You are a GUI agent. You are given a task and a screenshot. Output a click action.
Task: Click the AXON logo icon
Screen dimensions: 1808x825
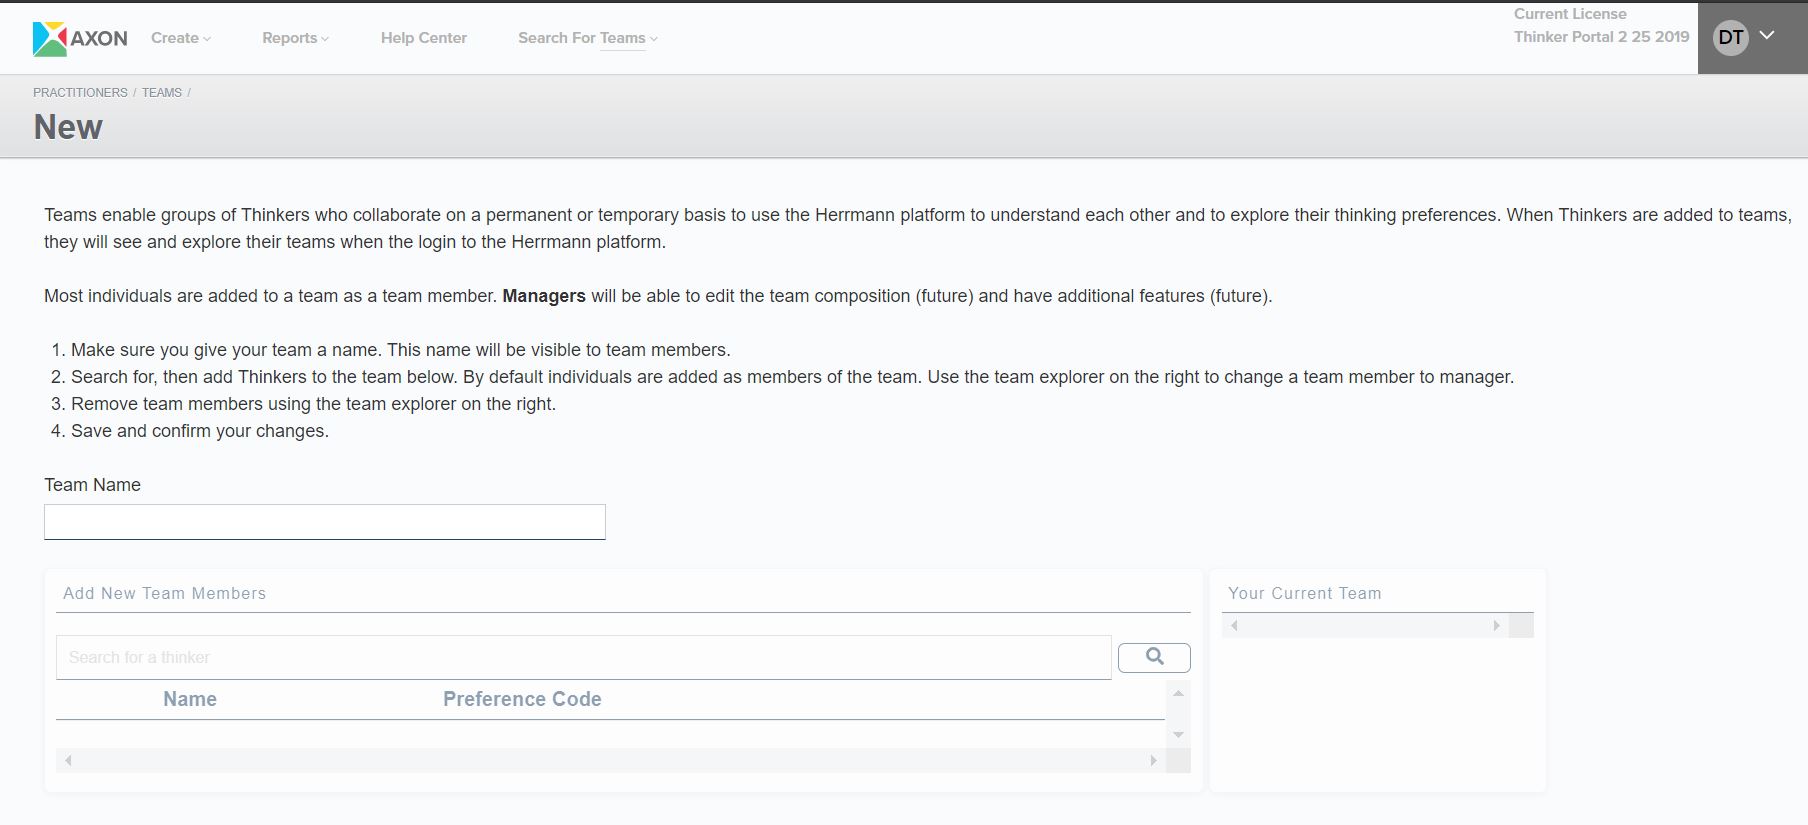coord(50,38)
